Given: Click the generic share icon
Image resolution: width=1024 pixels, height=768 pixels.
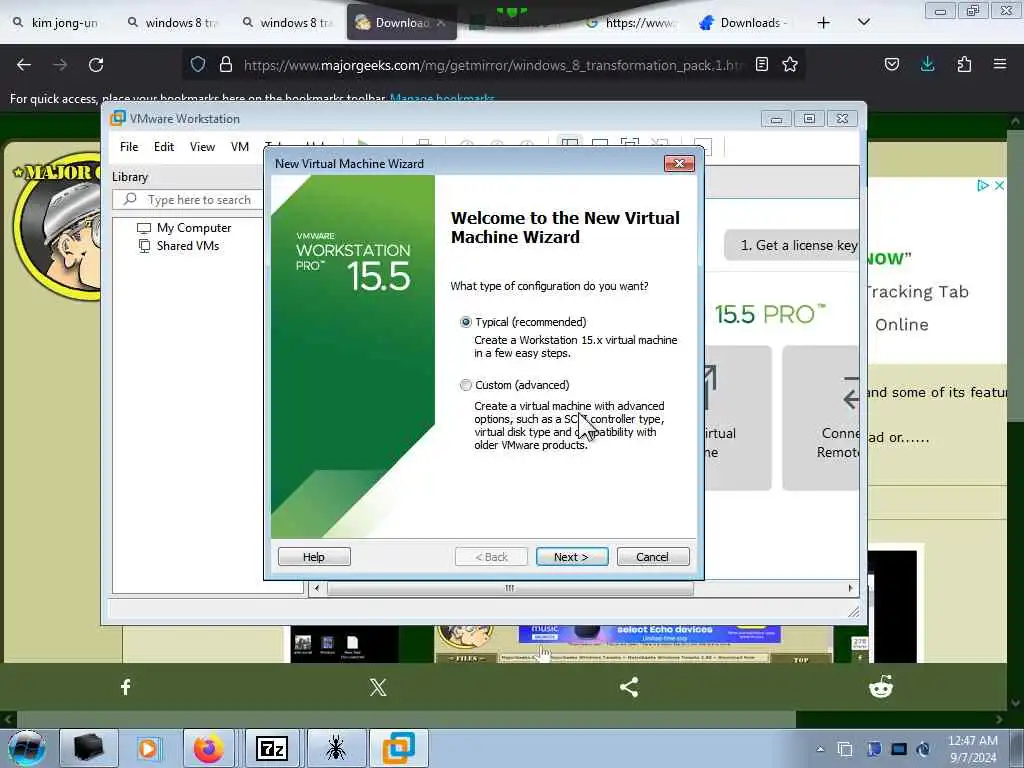Looking at the screenshot, I should click(x=629, y=687).
